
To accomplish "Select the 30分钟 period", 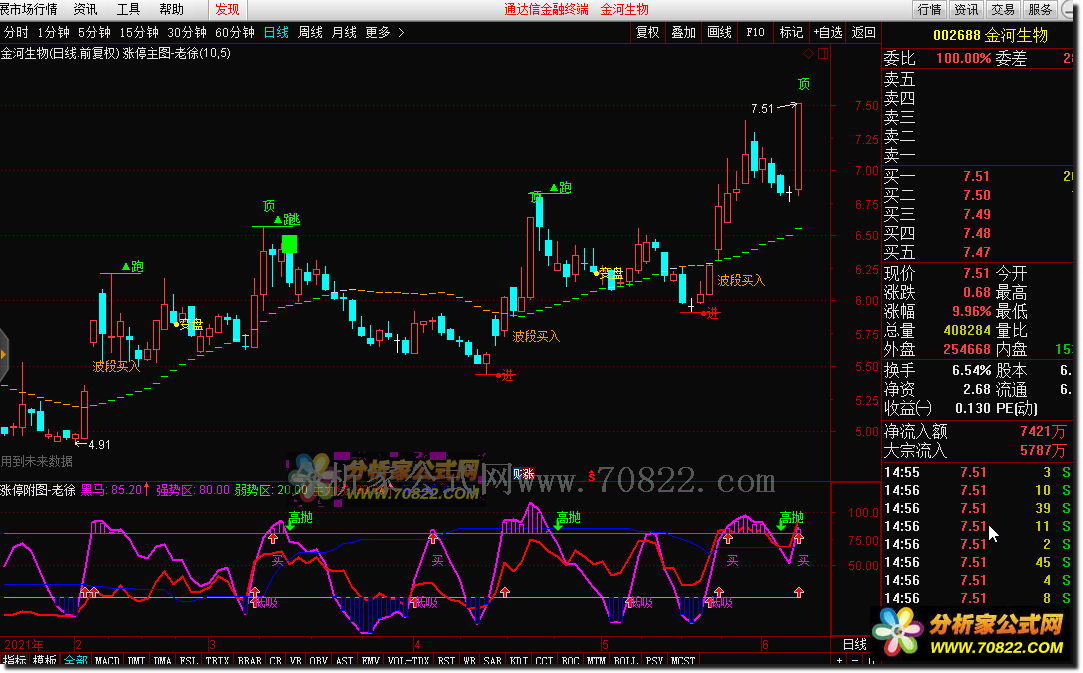I will pyautogui.click(x=186, y=32).
